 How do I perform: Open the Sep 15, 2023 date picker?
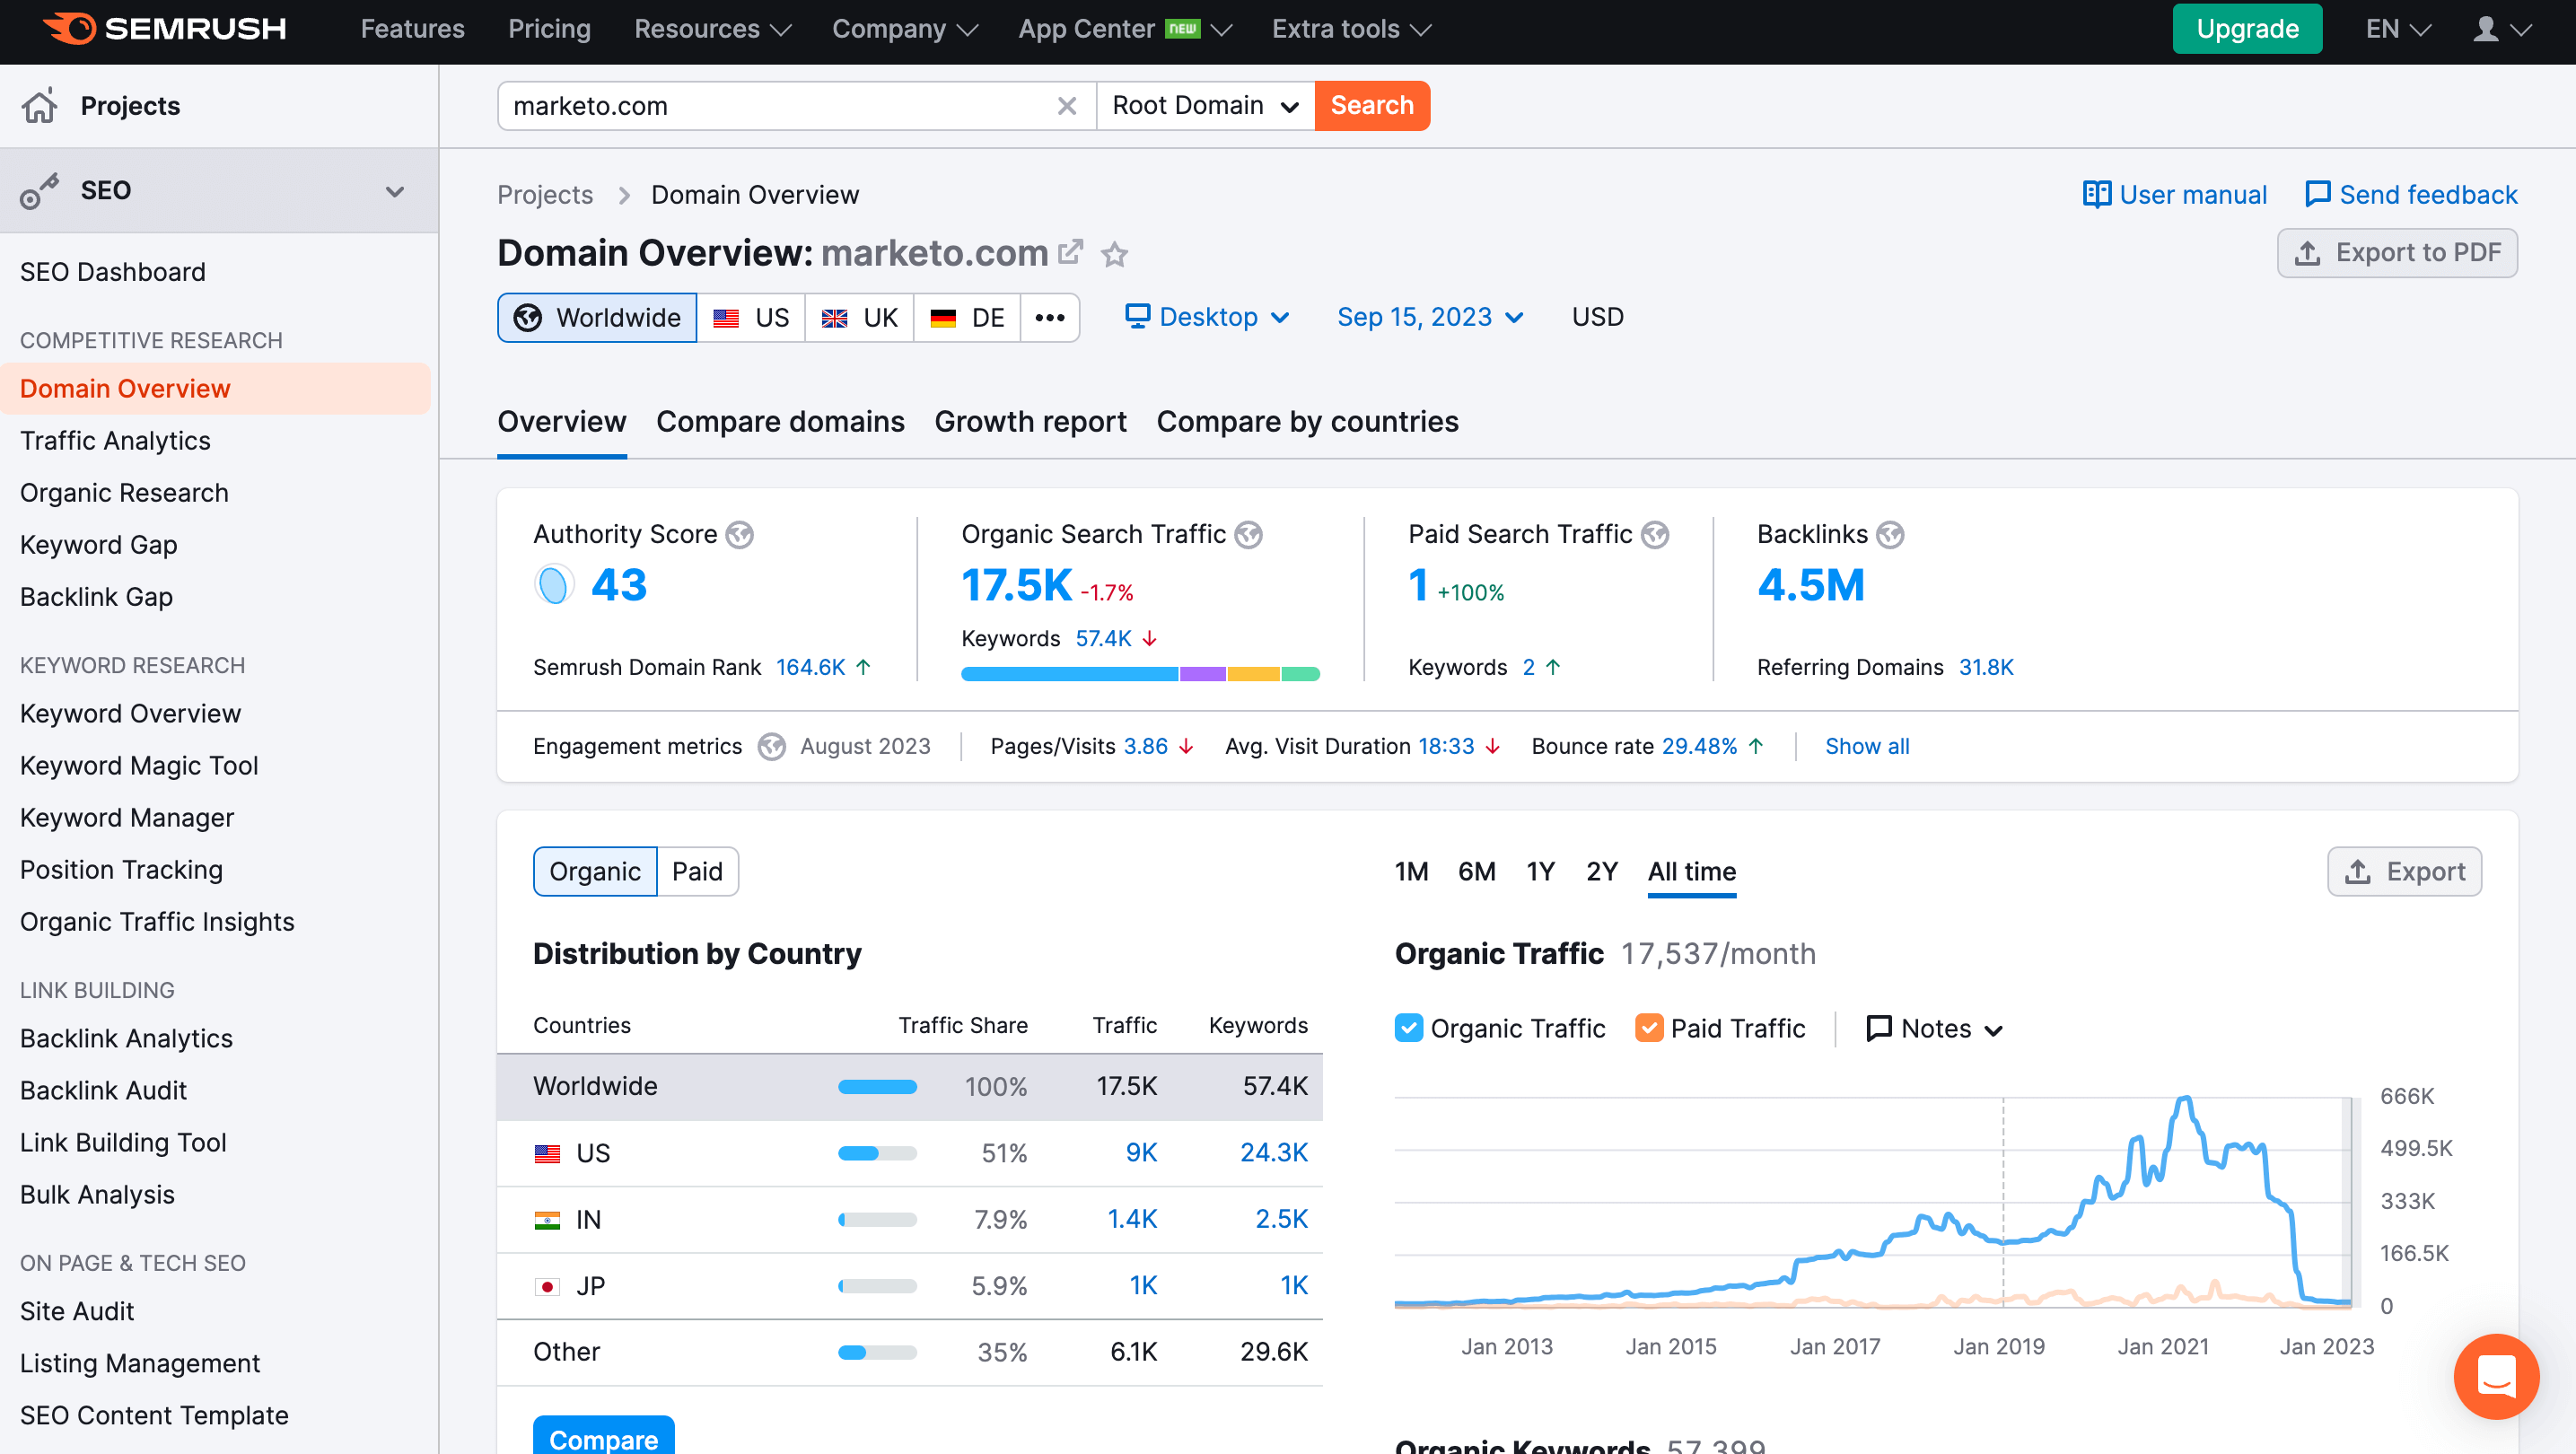(1430, 317)
